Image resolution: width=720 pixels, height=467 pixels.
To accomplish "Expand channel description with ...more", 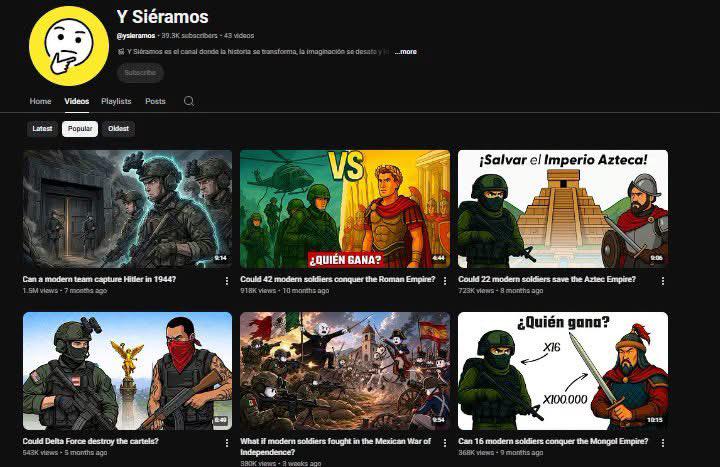I will (405, 51).
